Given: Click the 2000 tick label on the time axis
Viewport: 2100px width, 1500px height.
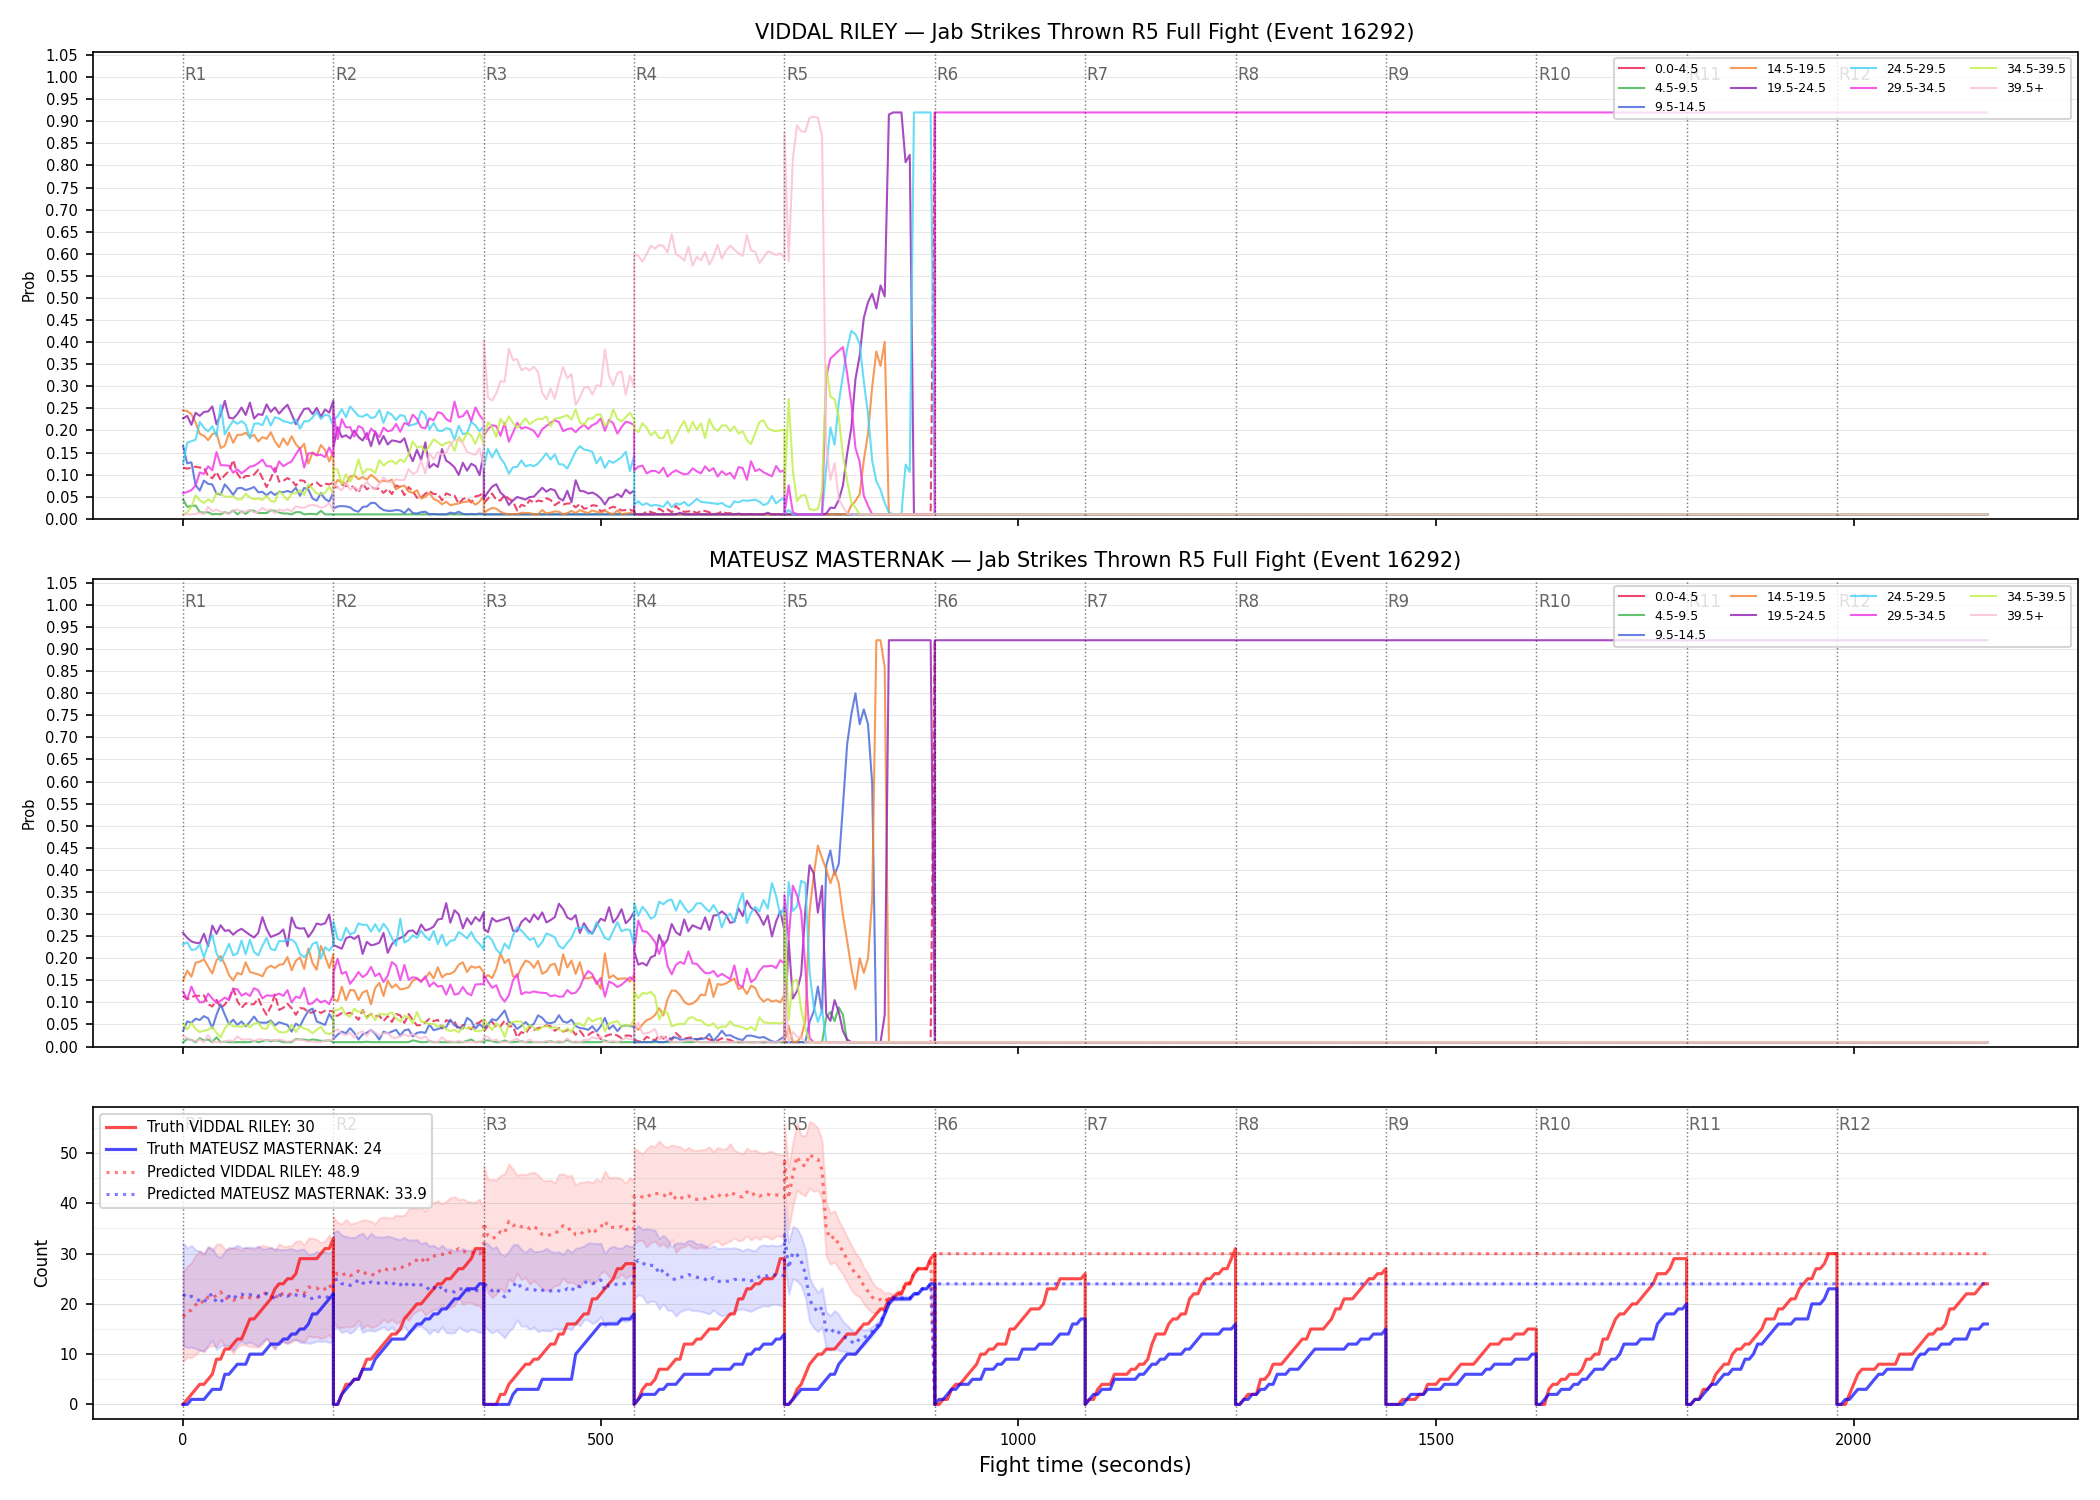Looking at the screenshot, I should point(1853,1440).
